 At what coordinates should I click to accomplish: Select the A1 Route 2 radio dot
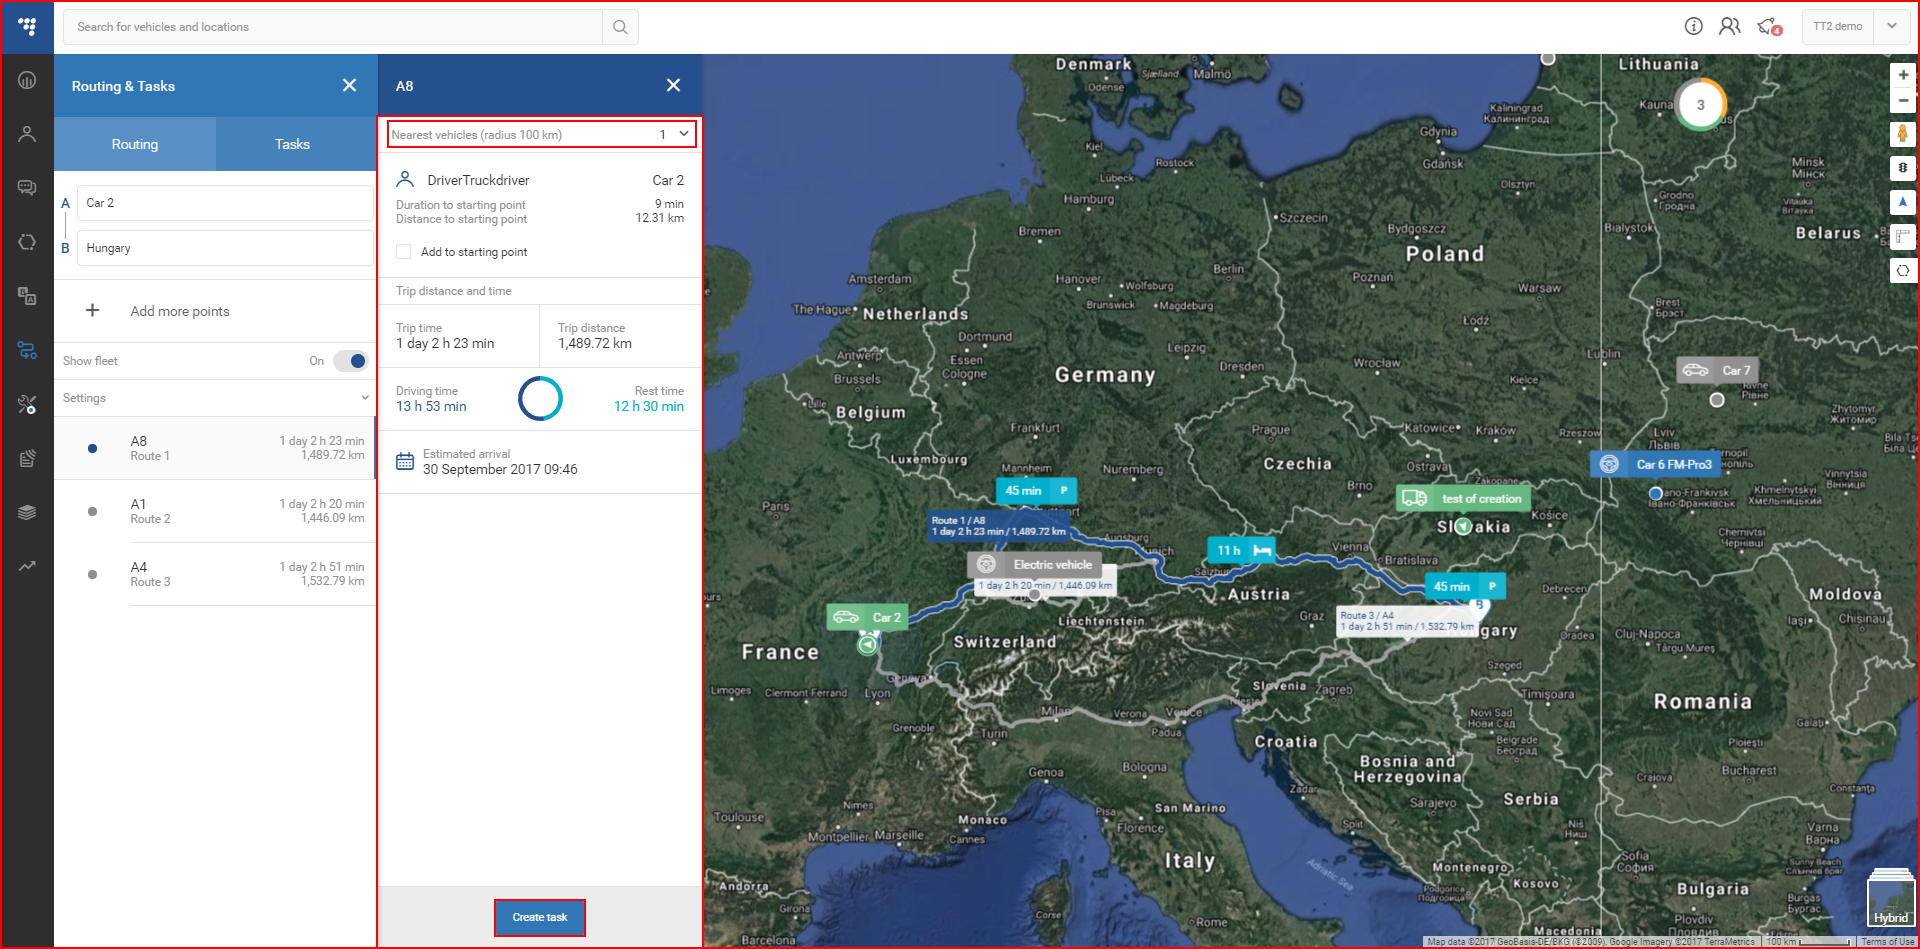coord(92,511)
